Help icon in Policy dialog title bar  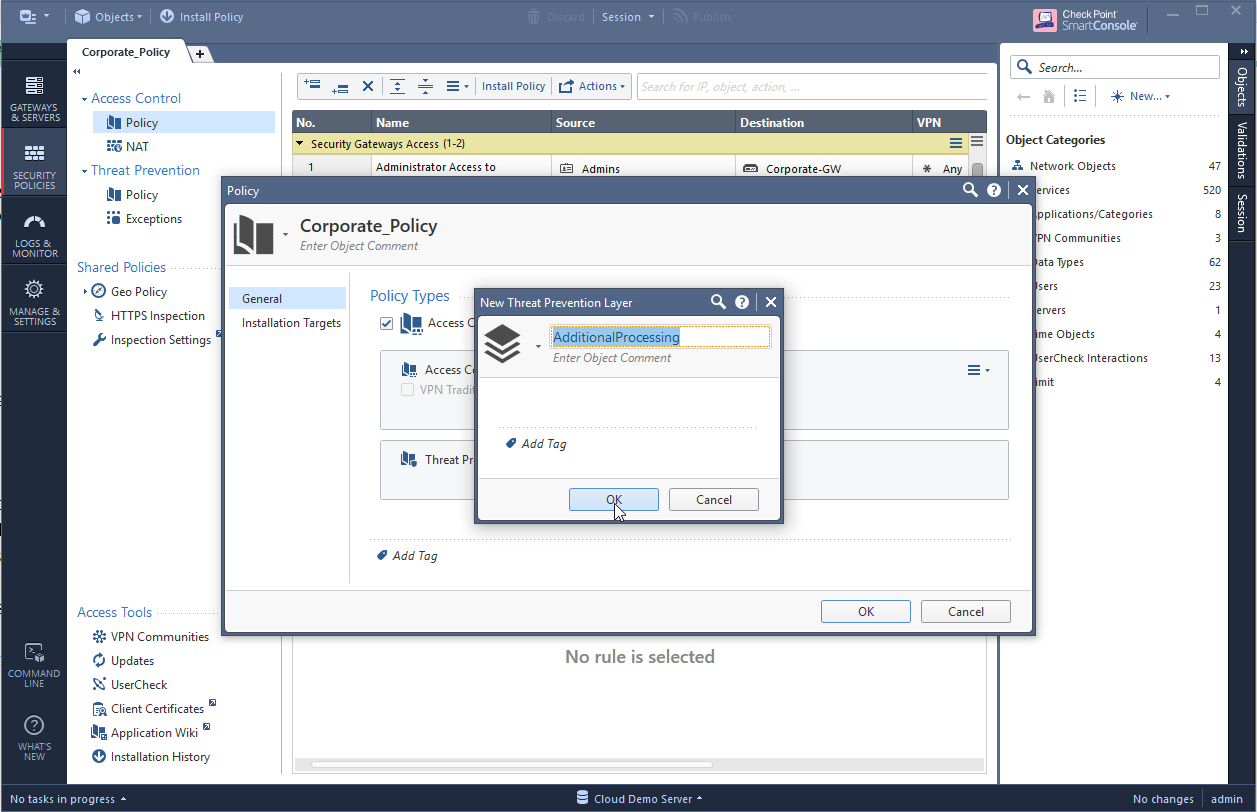point(994,190)
